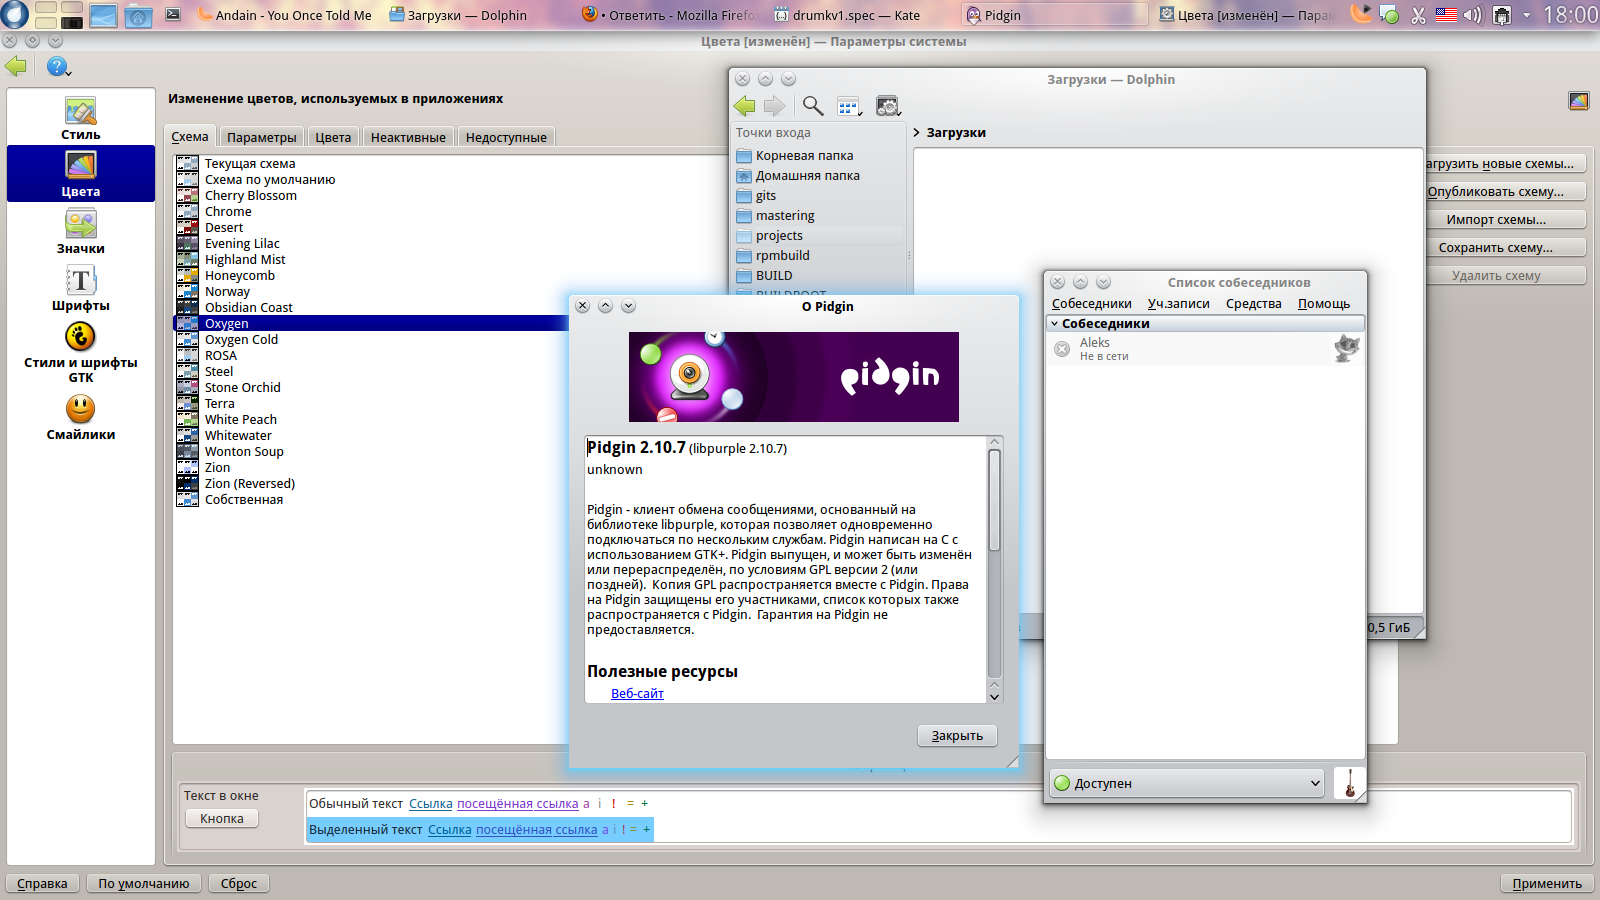Switch to Mozilla Firefox taskbar entry
This screenshot has width=1600, height=900.
[x=670, y=15]
